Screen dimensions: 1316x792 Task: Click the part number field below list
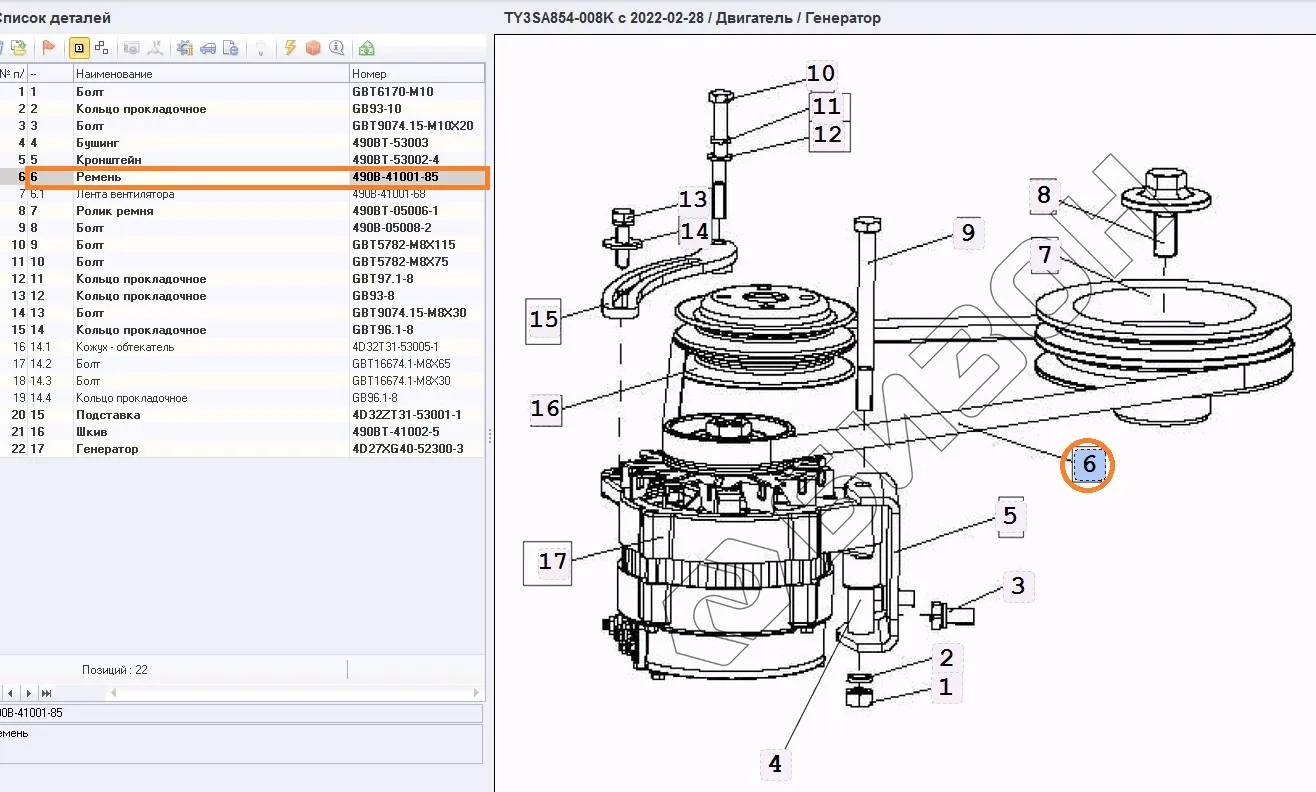tap(240, 713)
